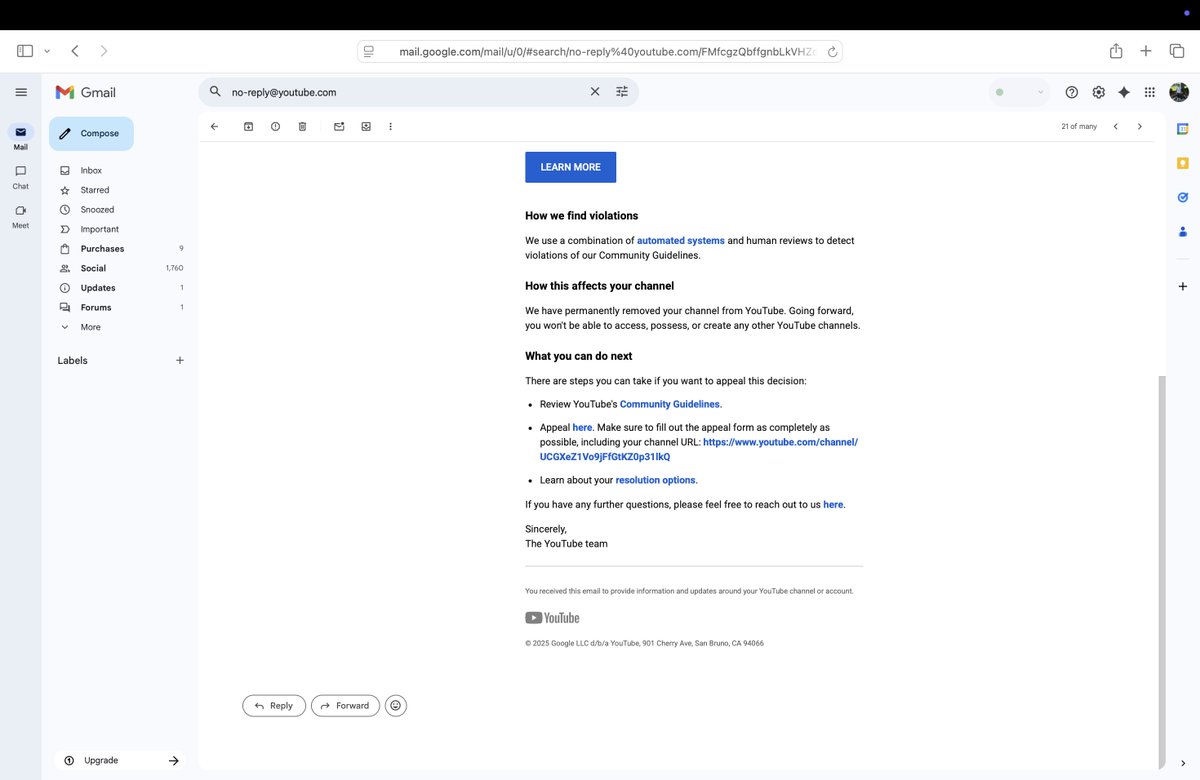
Task: Open the YouTube channel URL link
Action: pyautogui.click(x=699, y=449)
